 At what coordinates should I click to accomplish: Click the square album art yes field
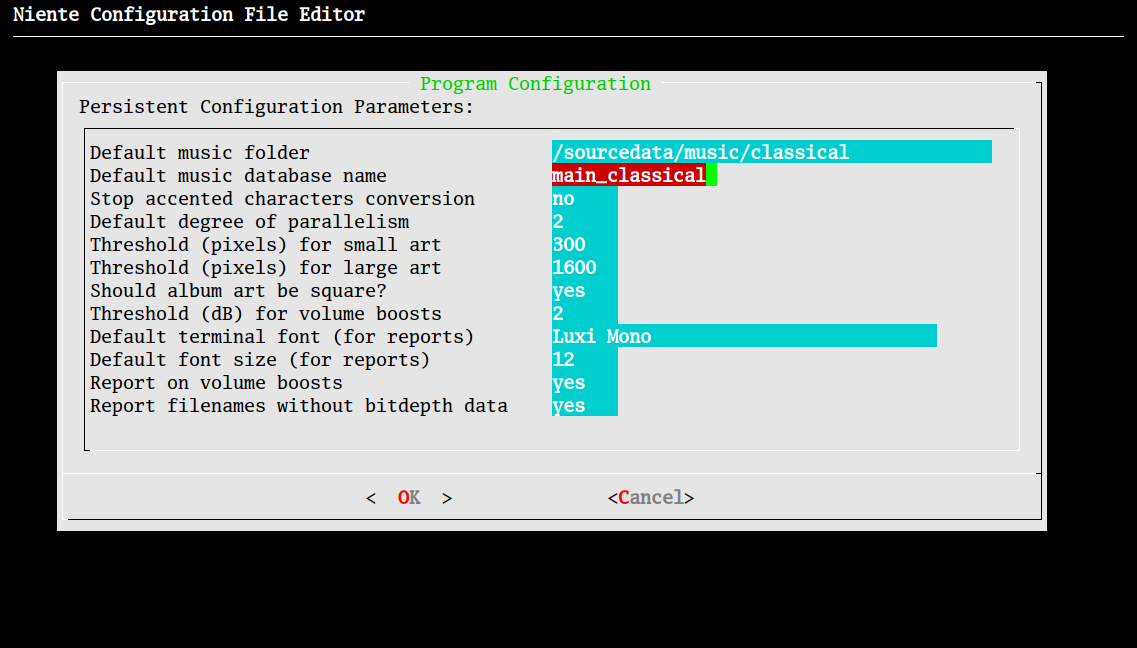coord(584,291)
